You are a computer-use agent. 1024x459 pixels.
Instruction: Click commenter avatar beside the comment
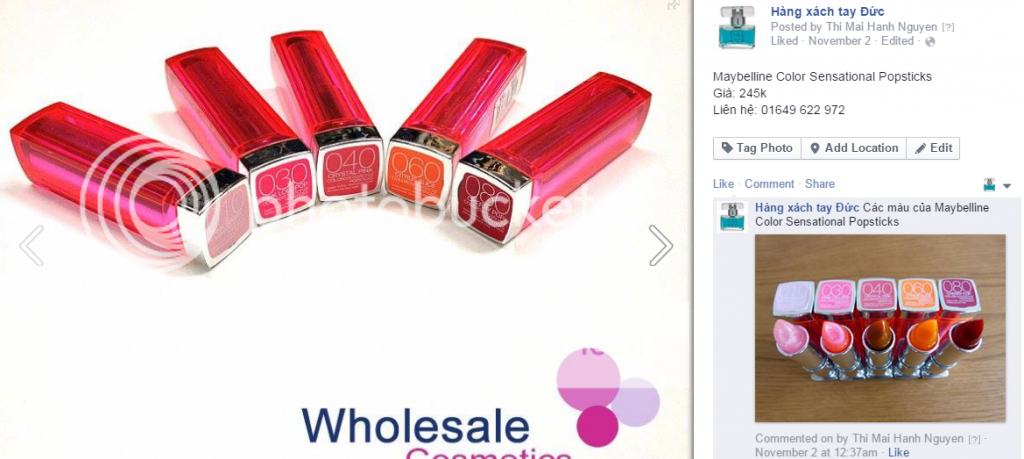pos(732,216)
